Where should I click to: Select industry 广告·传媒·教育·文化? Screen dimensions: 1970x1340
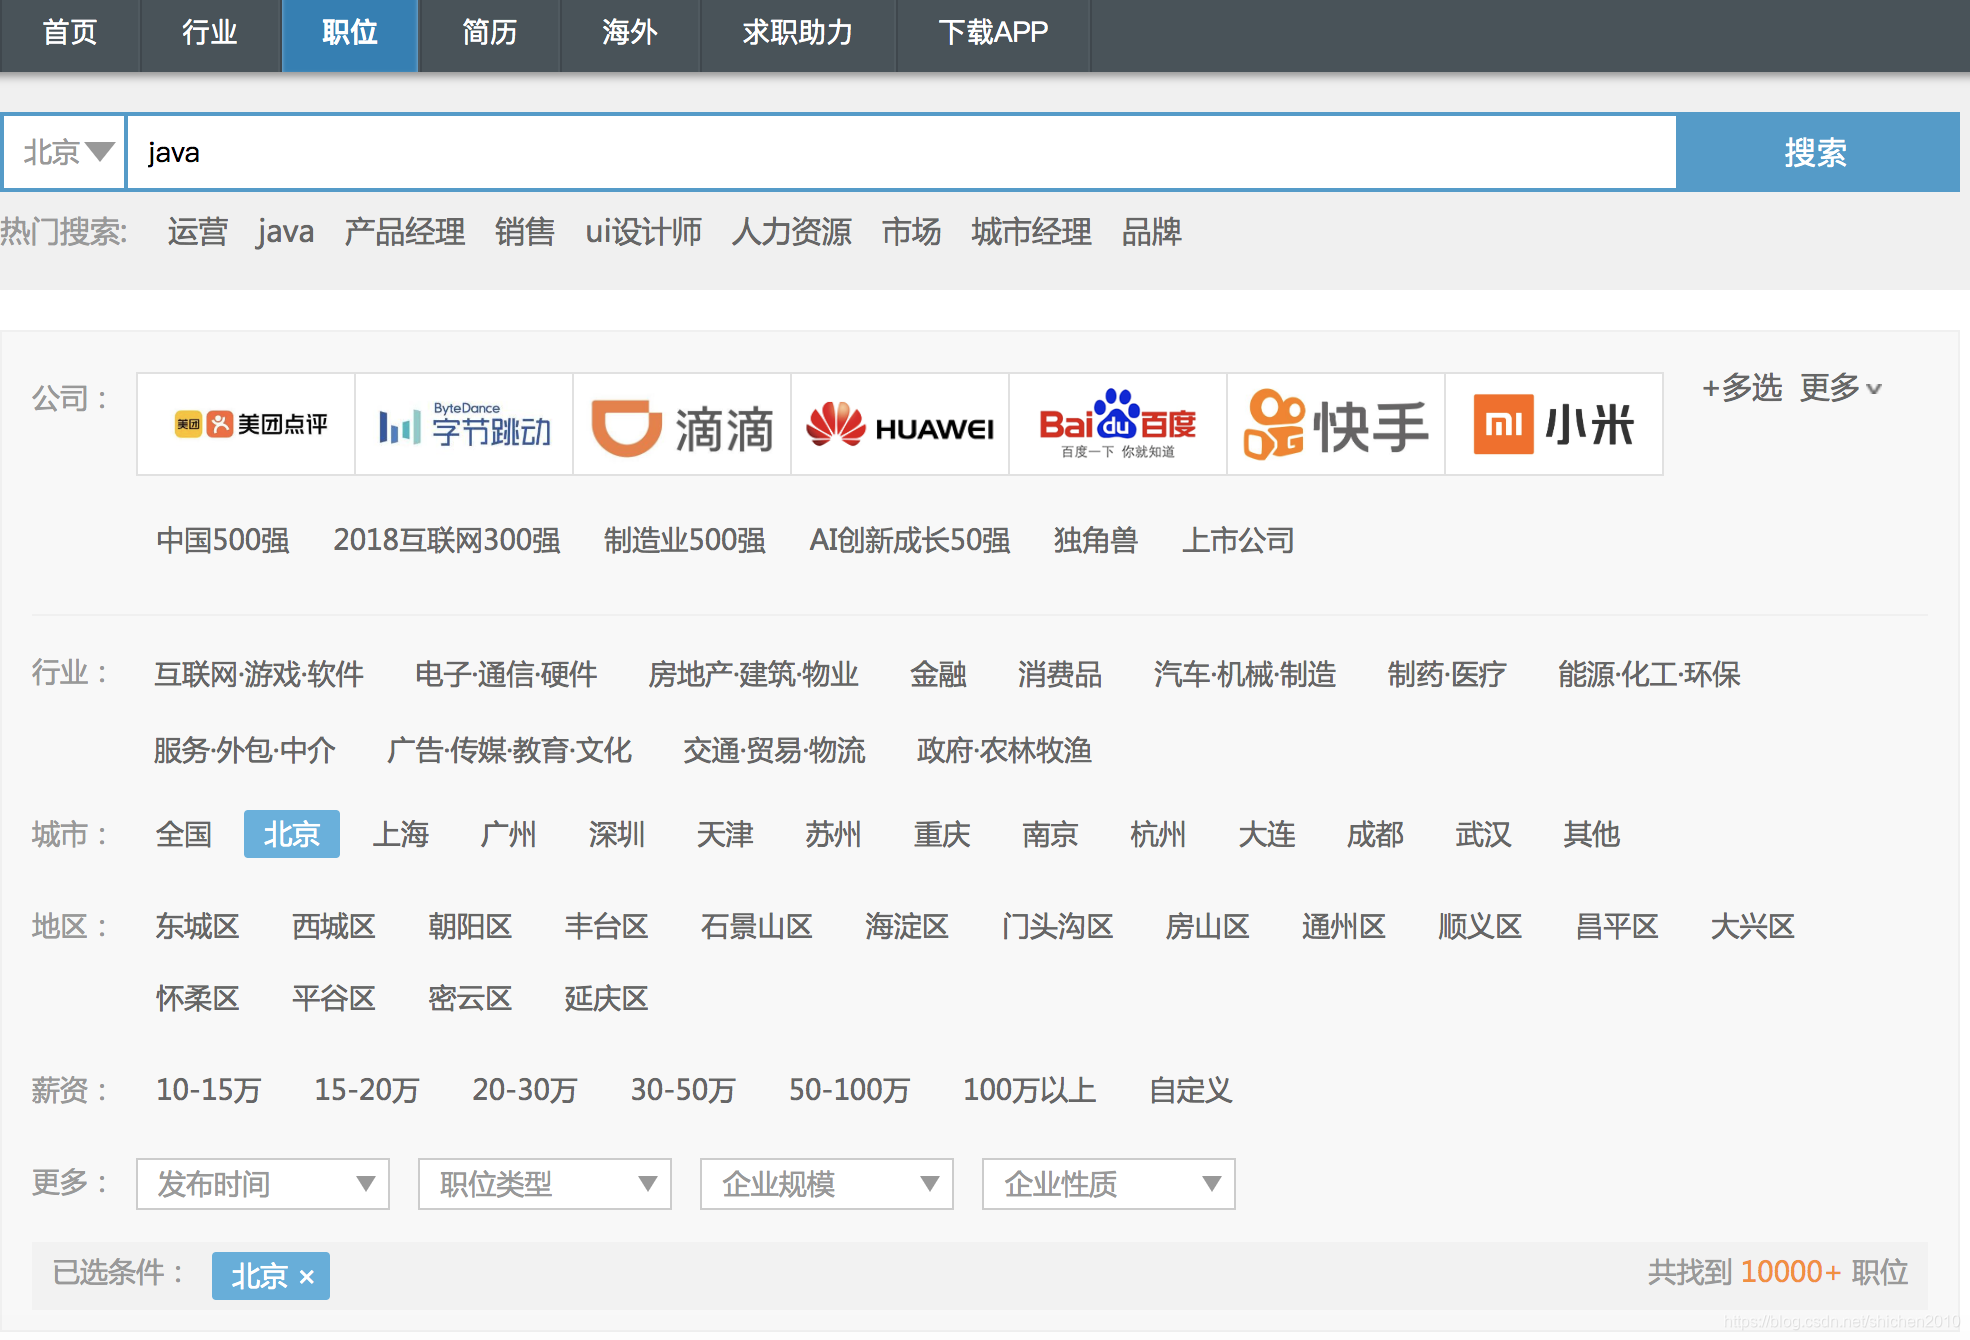(509, 750)
